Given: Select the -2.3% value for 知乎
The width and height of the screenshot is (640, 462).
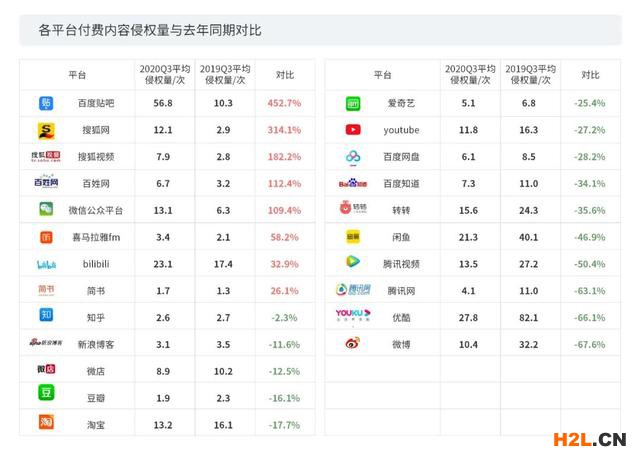Looking at the screenshot, I should pyautogui.click(x=284, y=318).
